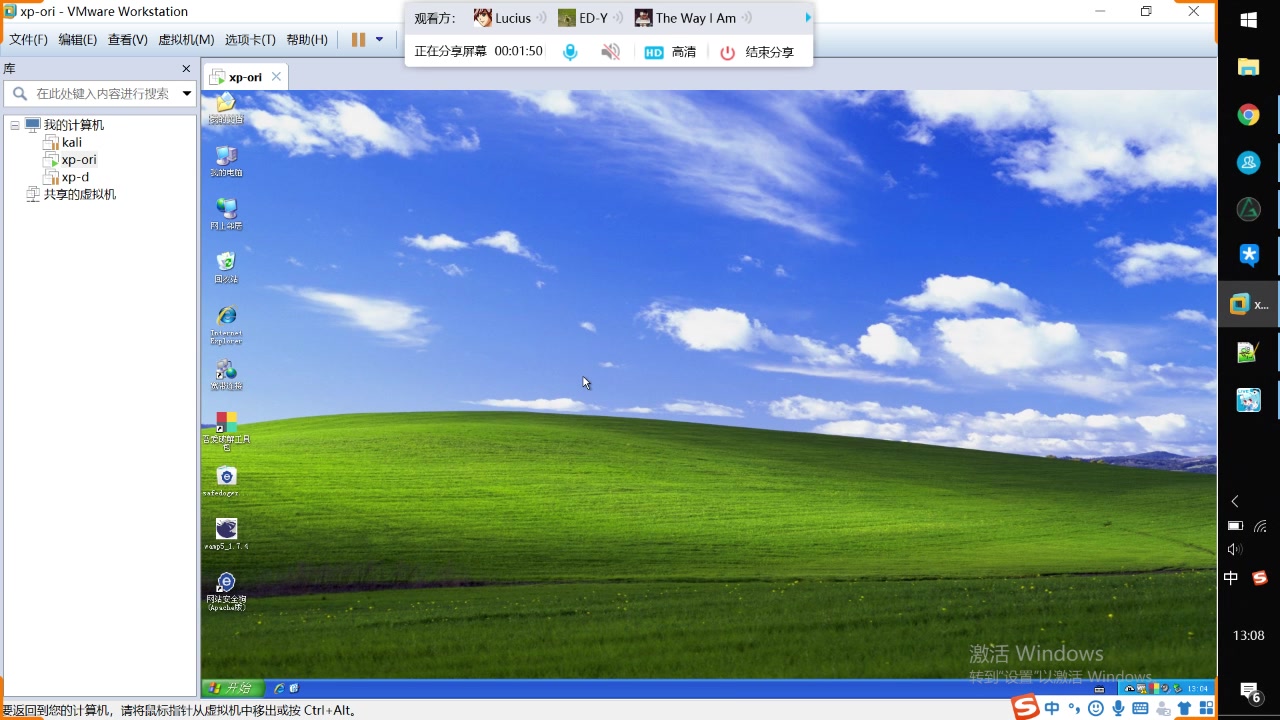Click the Sogou S logo on IME bar
Viewport: 1280px width, 720px height.
[x=1025, y=707]
